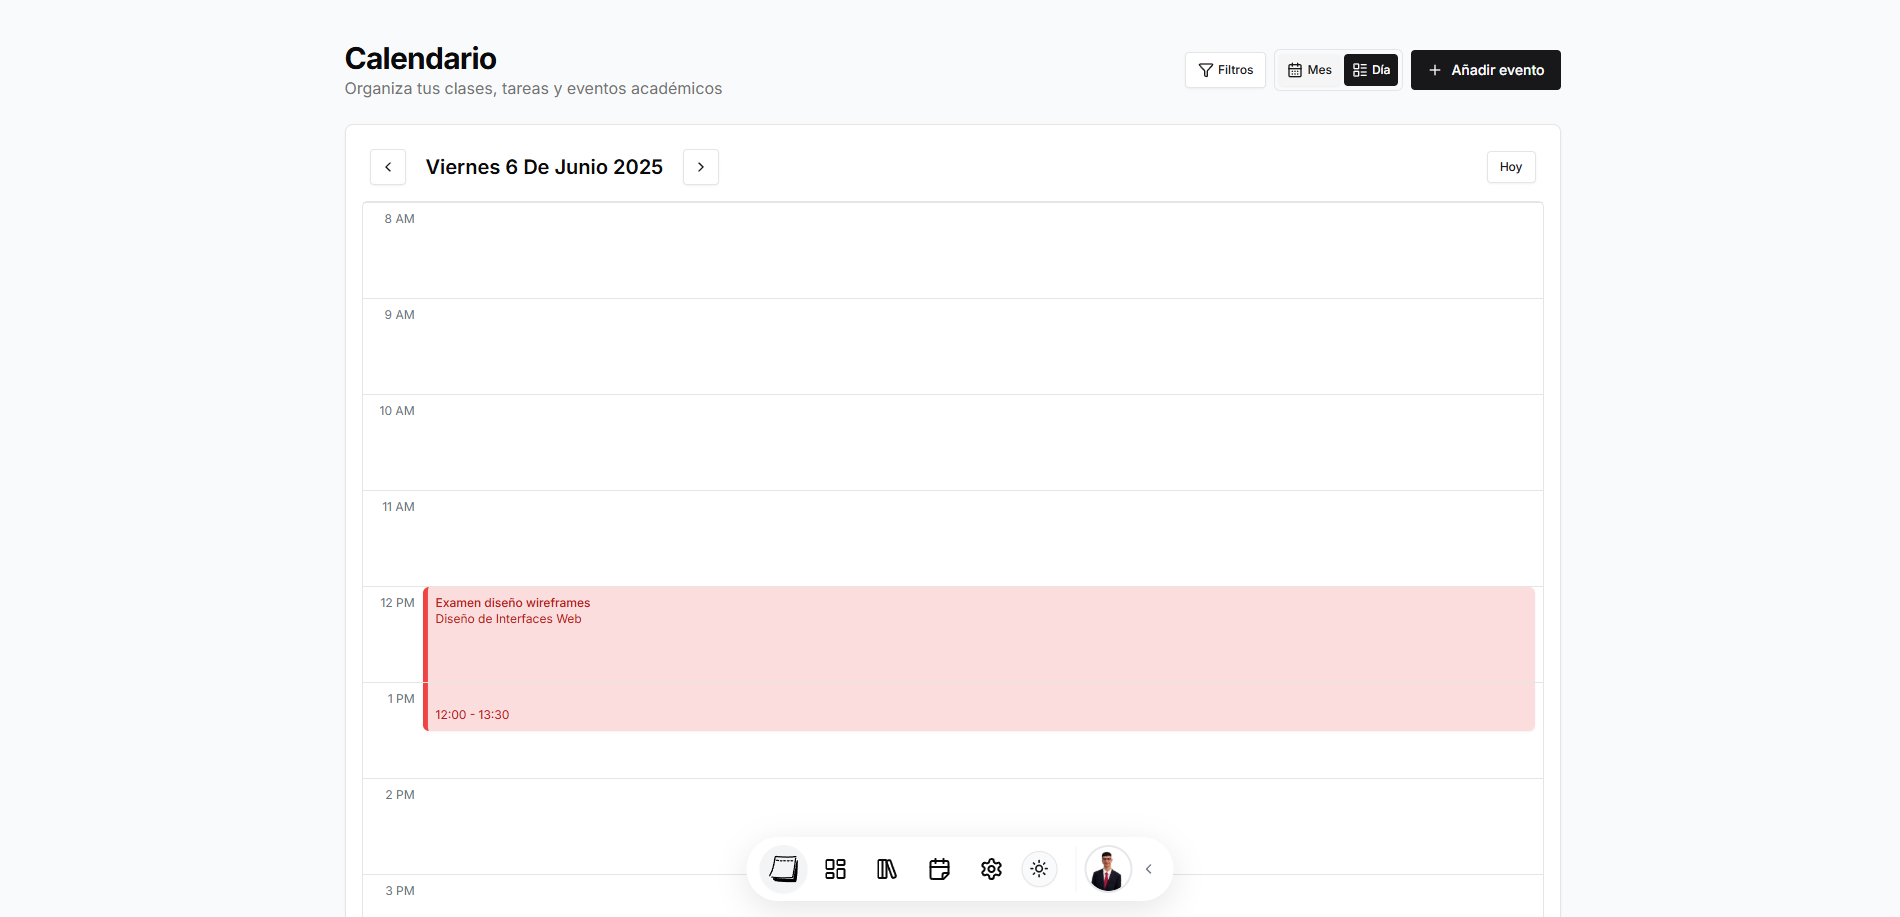The image size is (1900, 917).
Task: Go to the previous day
Action: 388,167
